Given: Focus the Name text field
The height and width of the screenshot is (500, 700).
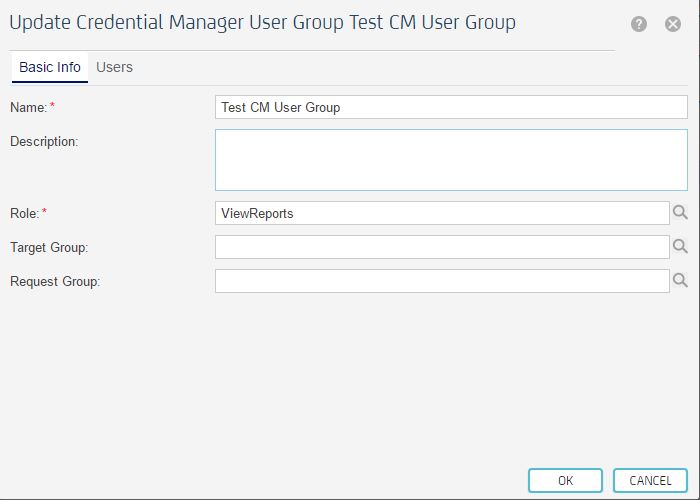Looking at the screenshot, I should pyautogui.click(x=451, y=107).
